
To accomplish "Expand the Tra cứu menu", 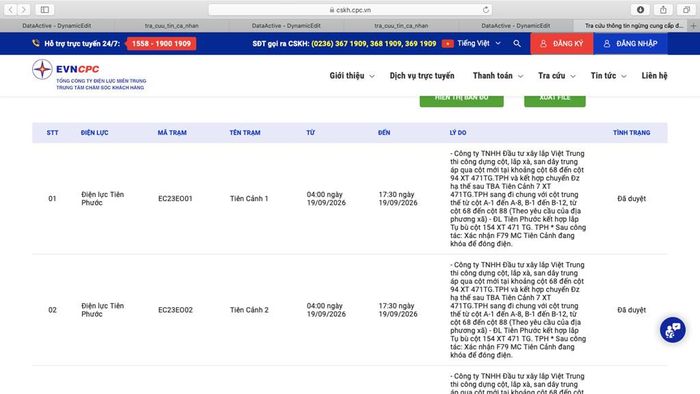I will pyautogui.click(x=557, y=76).
